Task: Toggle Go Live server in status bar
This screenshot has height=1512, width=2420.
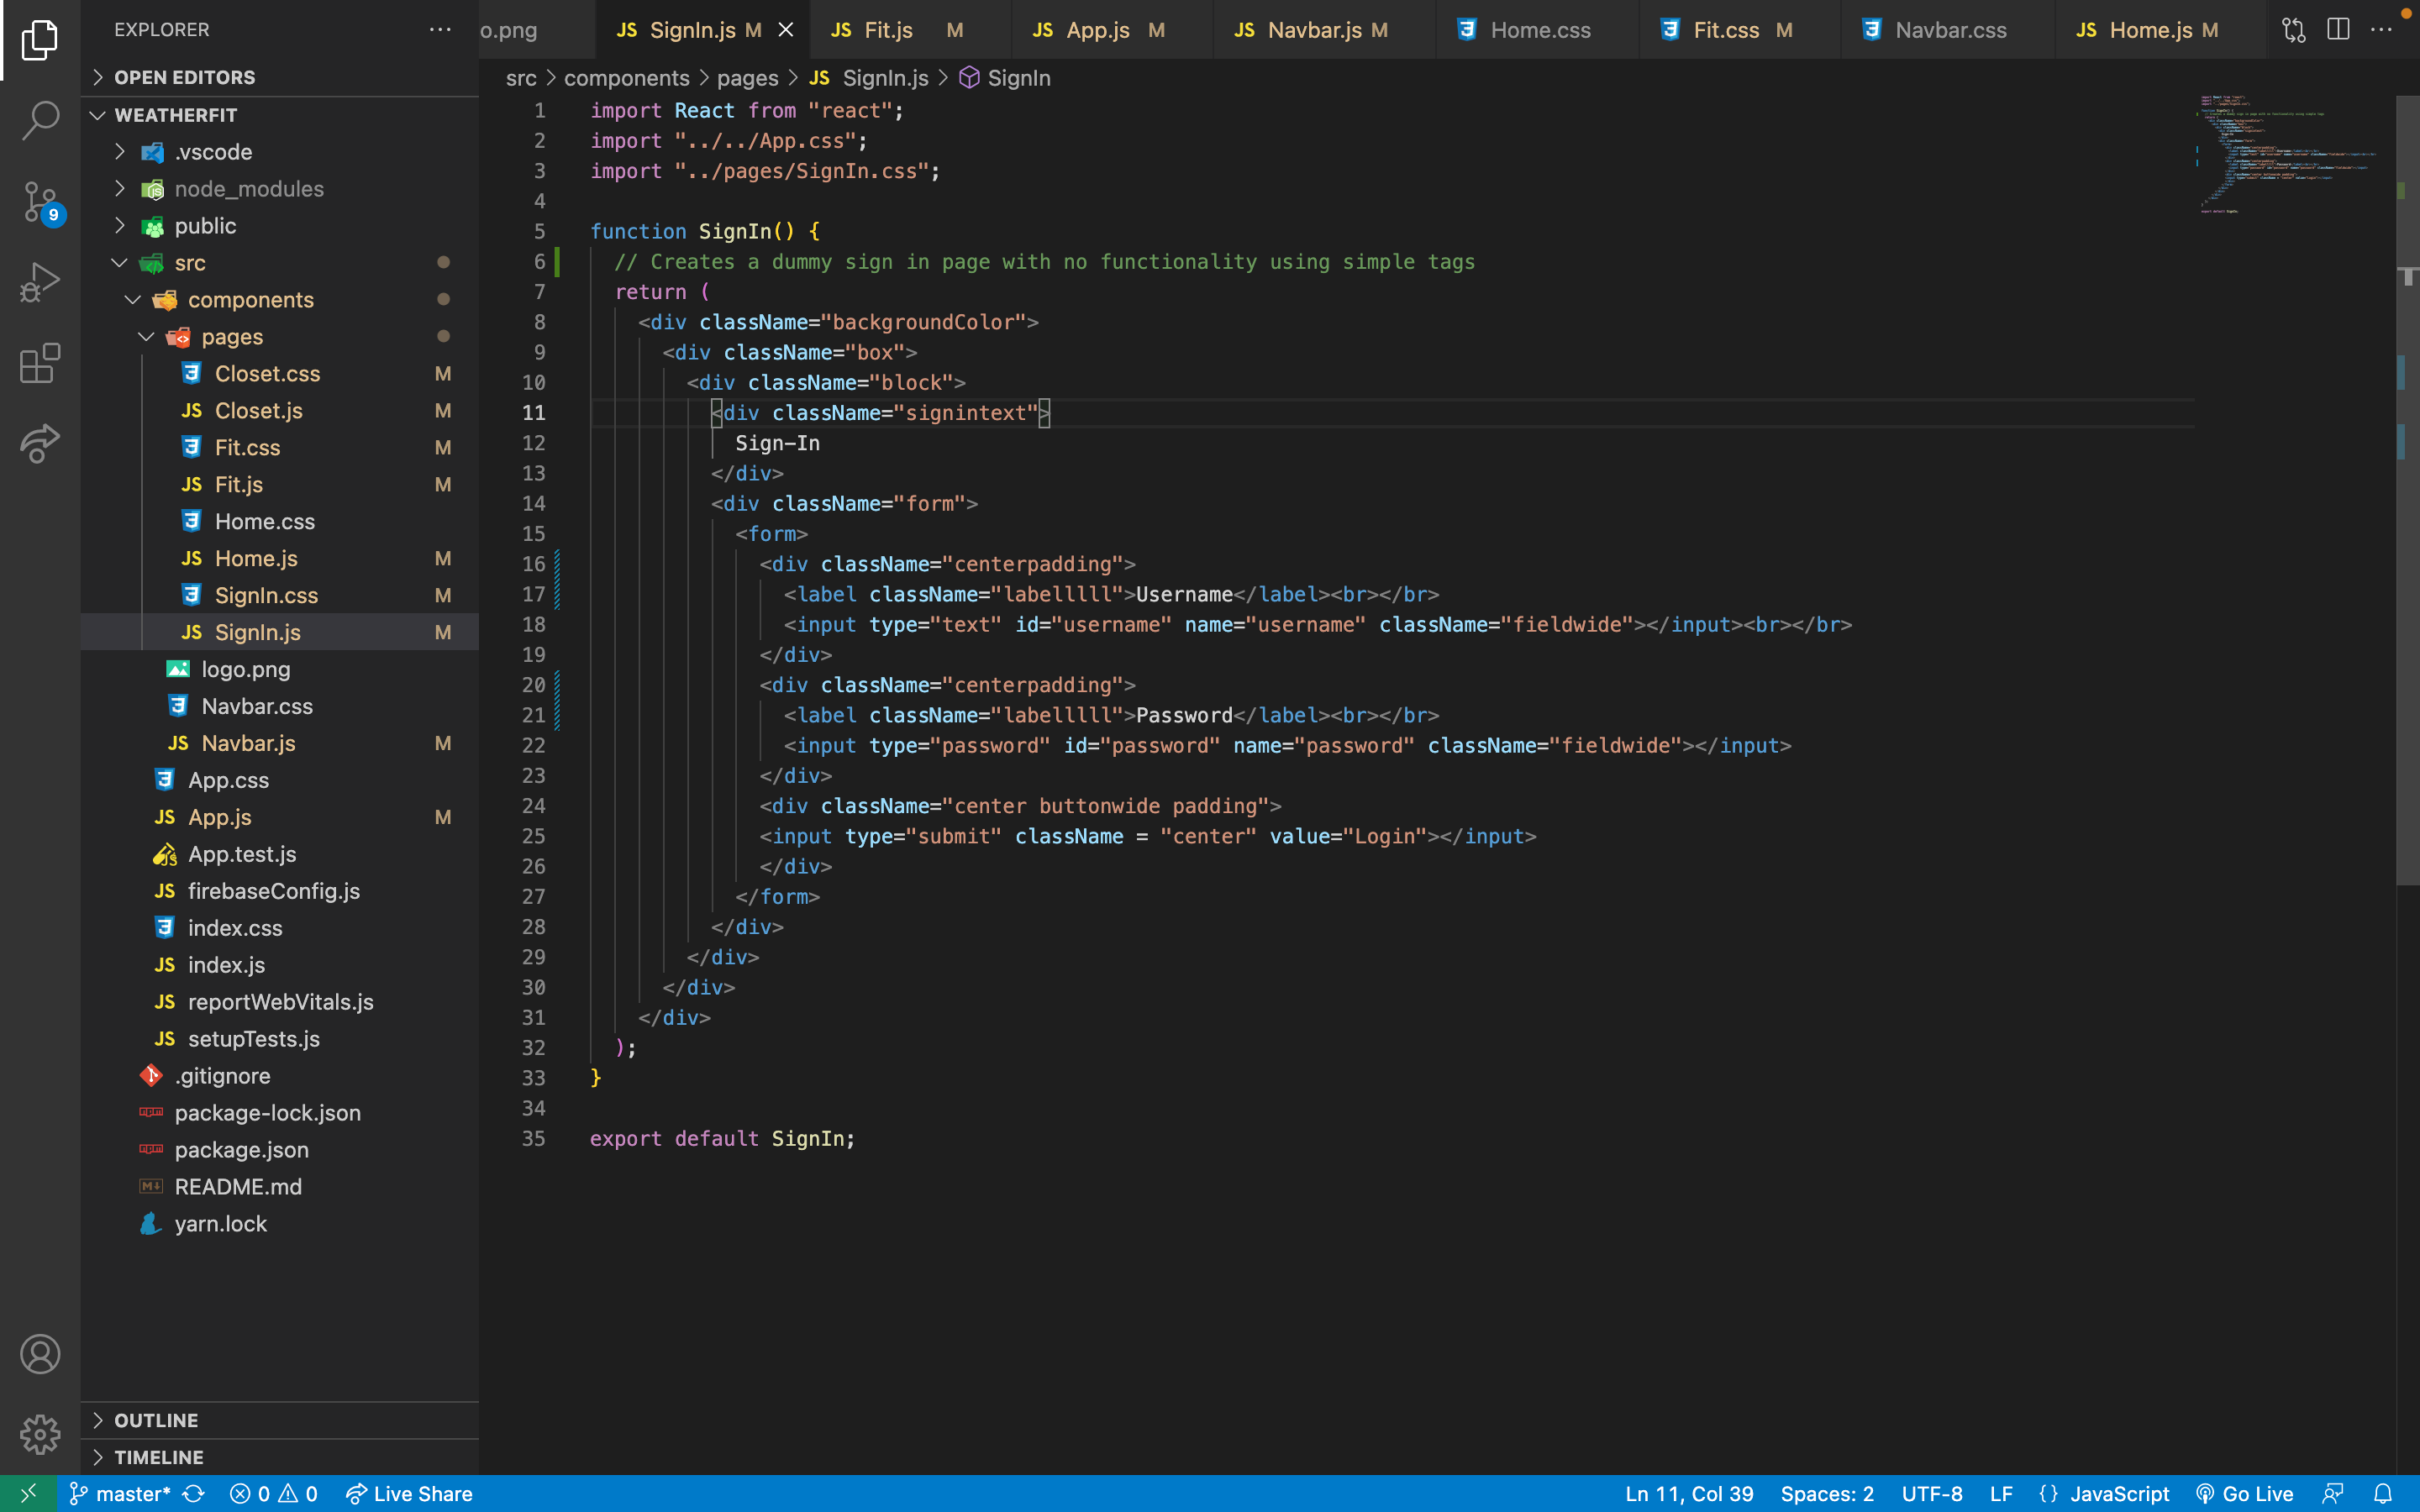Action: coord(2245,1494)
